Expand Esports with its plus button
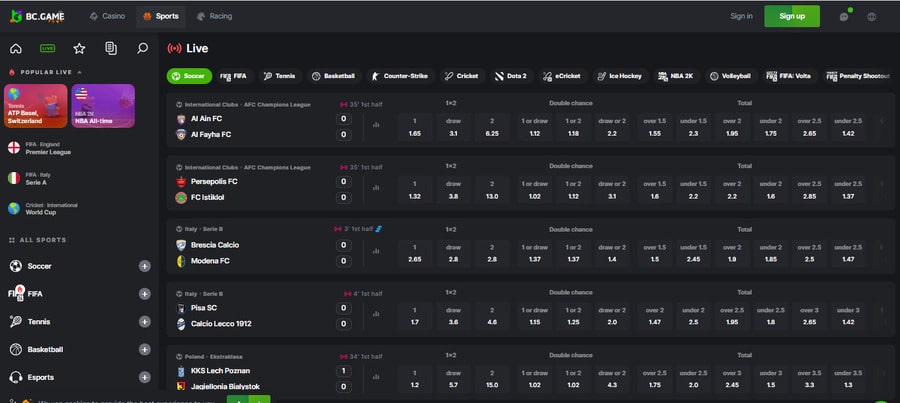 coord(145,378)
